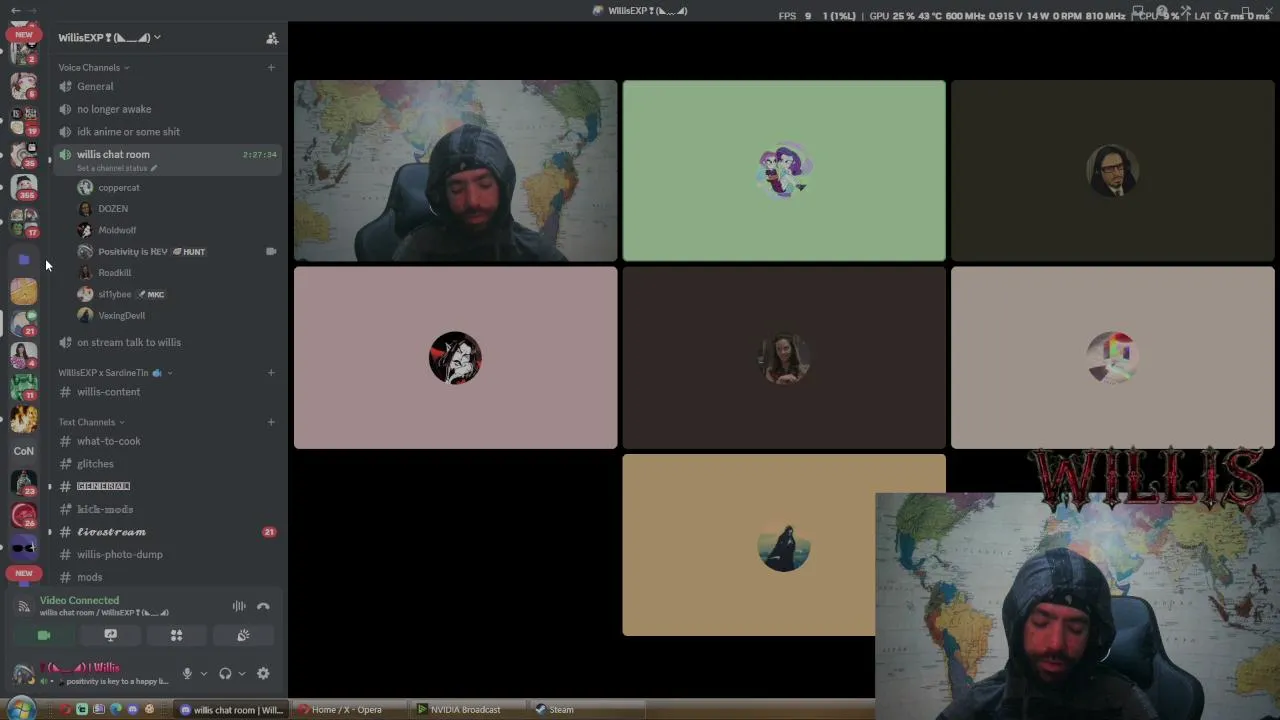
Task: Click the Opera quick launch icon in the taskbar
Action: point(65,710)
